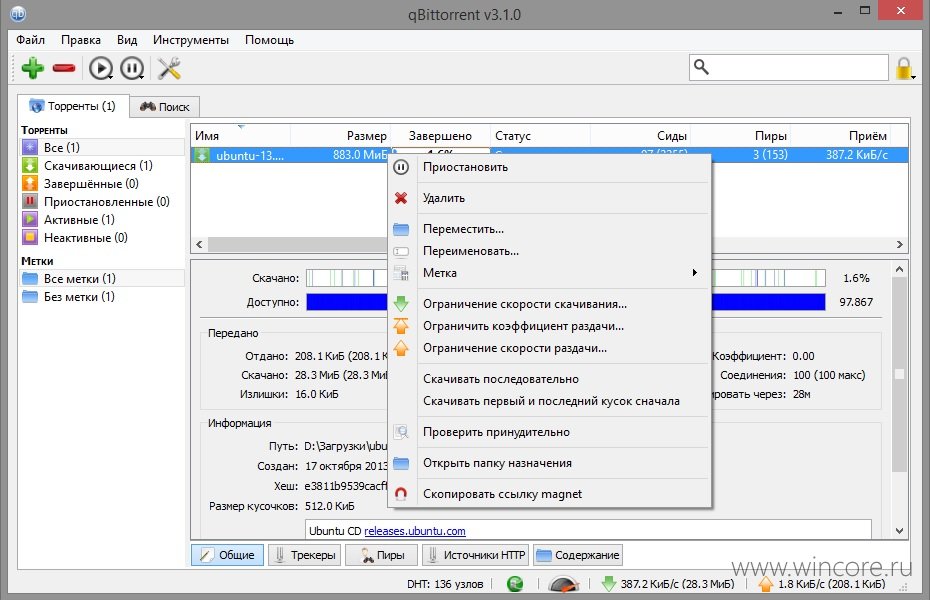
Task: Click the ubuntu-13 torrent row name
Action: point(250,155)
